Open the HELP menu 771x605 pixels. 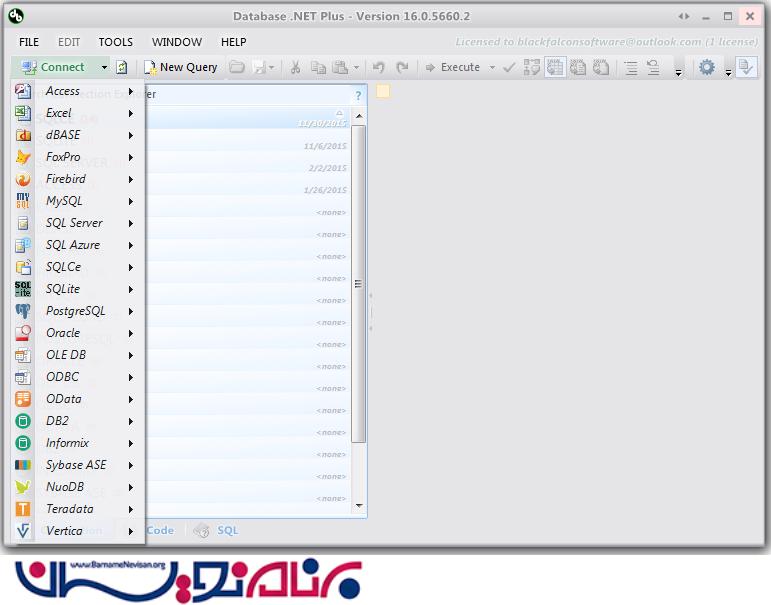click(234, 42)
